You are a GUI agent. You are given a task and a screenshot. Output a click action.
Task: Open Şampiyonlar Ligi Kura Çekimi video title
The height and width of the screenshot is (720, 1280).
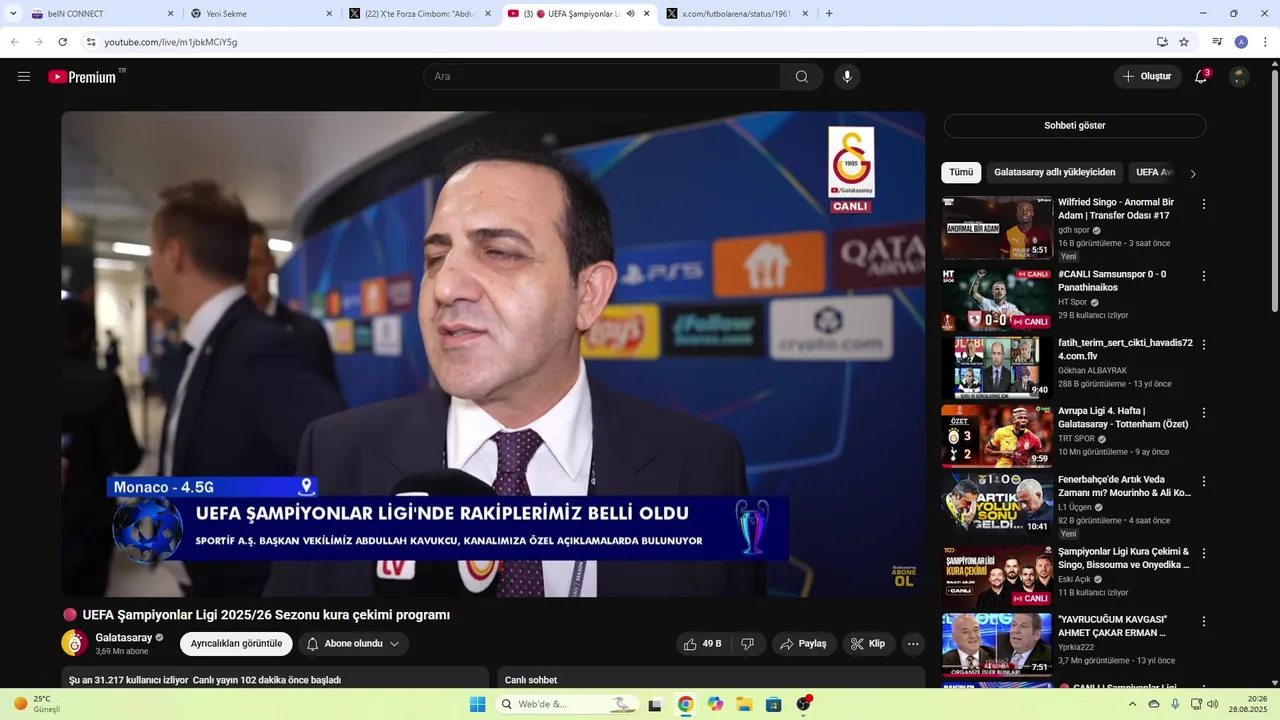tap(1124, 558)
